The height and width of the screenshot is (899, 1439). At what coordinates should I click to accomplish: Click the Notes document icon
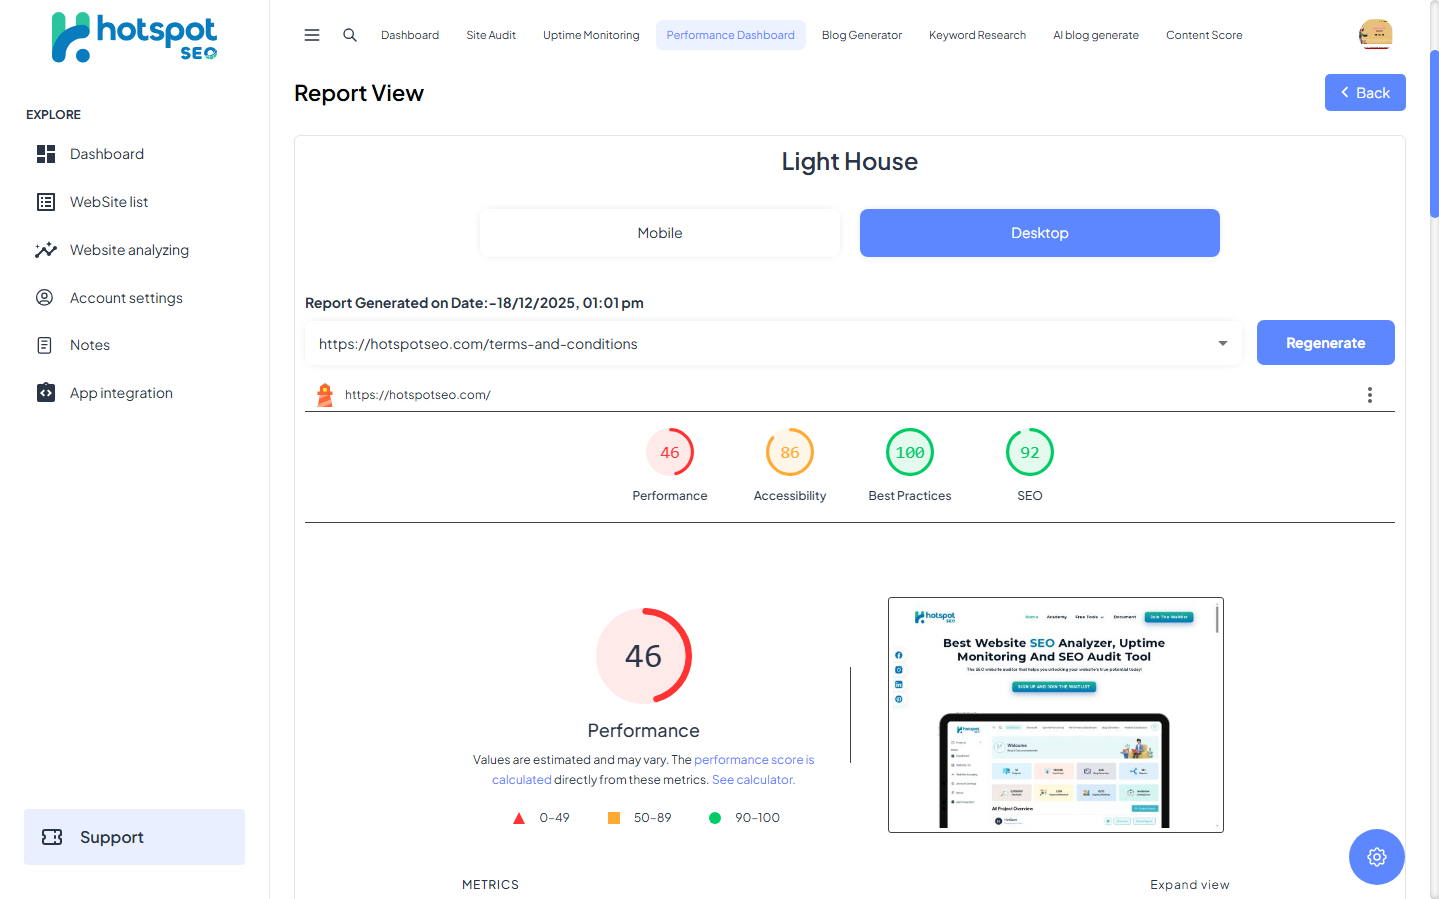45,345
